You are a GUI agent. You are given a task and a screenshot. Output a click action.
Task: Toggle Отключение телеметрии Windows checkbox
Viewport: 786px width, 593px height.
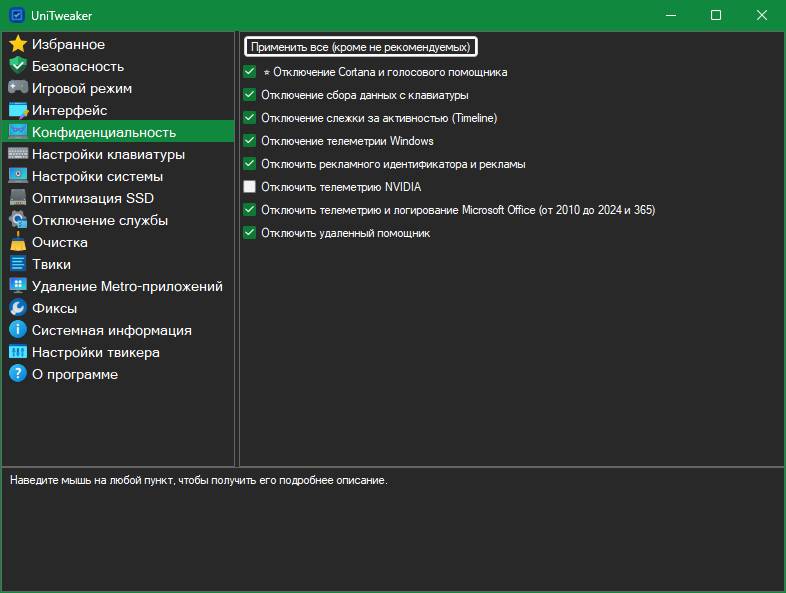click(x=250, y=141)
